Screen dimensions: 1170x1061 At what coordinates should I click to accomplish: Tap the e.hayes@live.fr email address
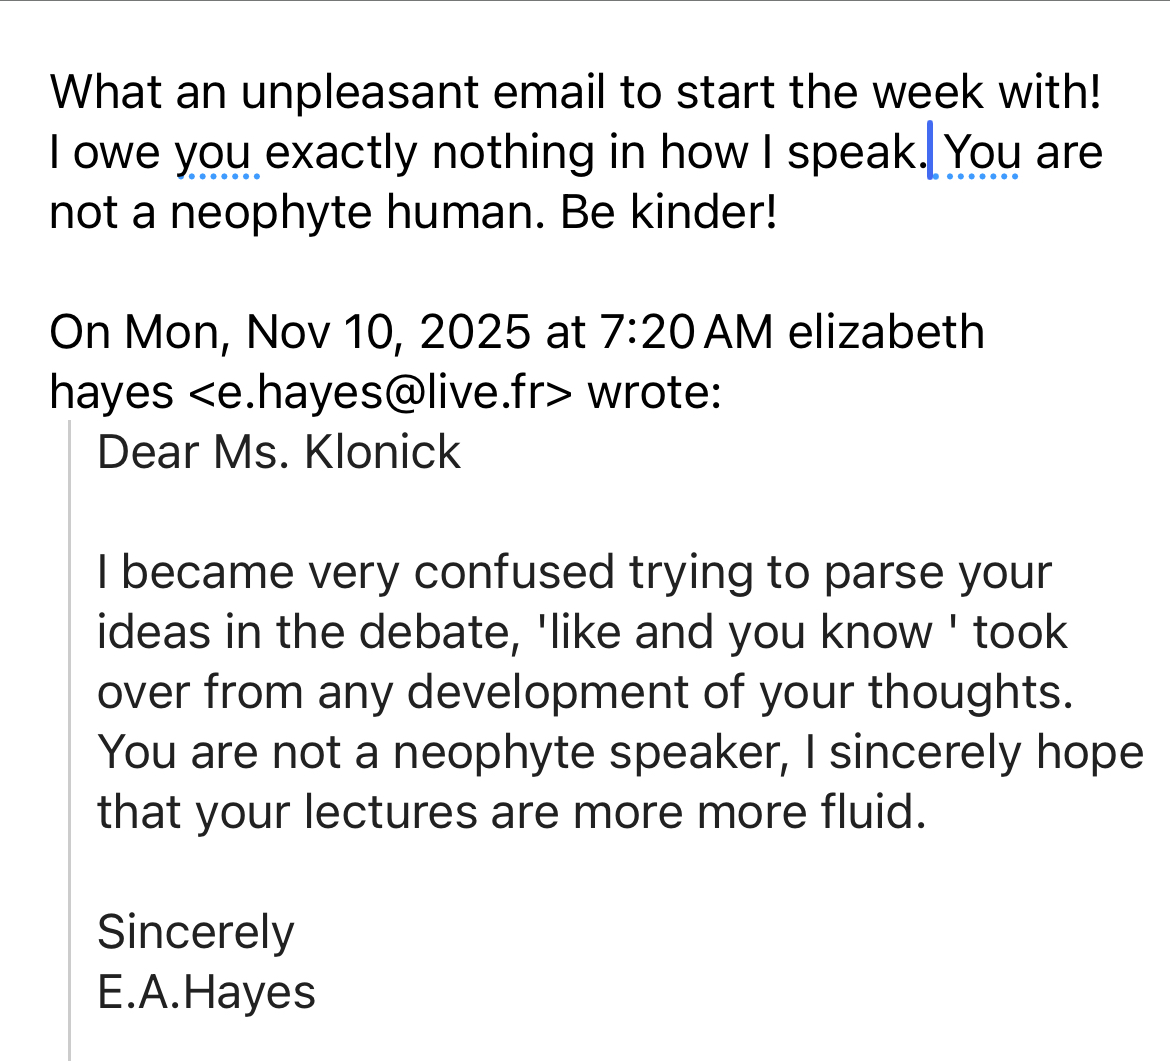tap(380, 393)
